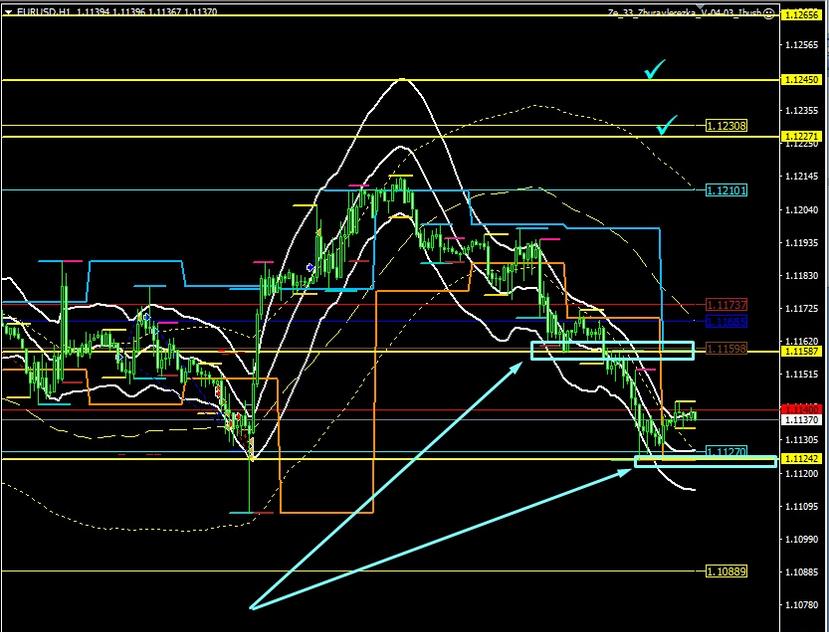This screenshot has width=829, height=632.
Task: Click the Ze_33_Zhuravlerezka expert advisor name
Action: pyautogui.click(x=685, y=12)
